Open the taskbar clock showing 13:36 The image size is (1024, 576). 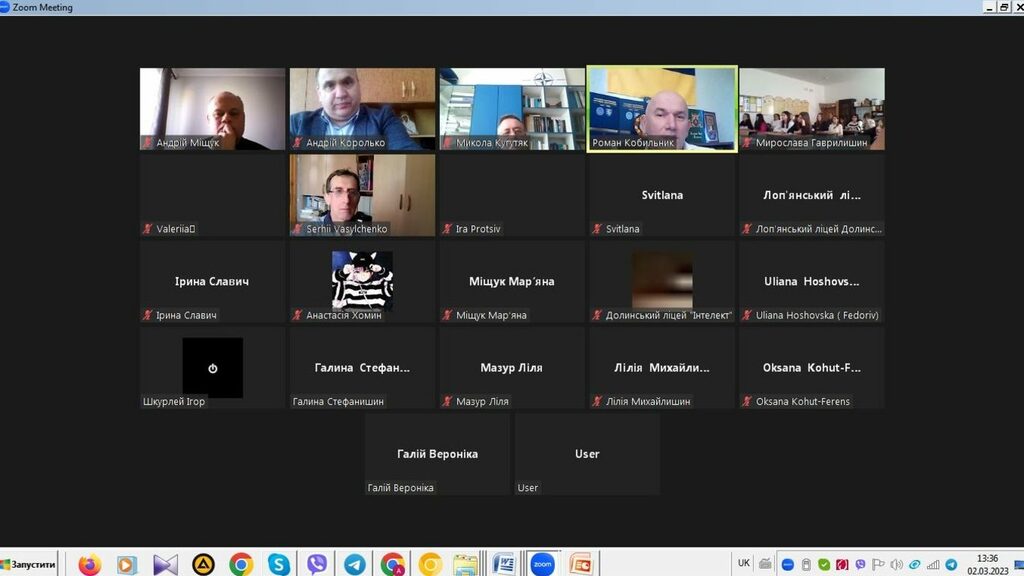pyautogui.click(x=986, y=564)
